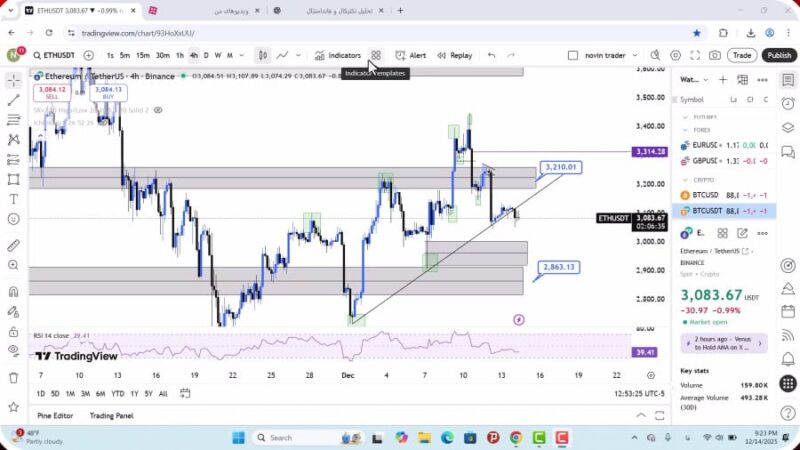Image resolution: width=800 pixels, height=450 pixels.
Task: Open the Alerts clock icon in the right sidebar
Action: point(789,101)
